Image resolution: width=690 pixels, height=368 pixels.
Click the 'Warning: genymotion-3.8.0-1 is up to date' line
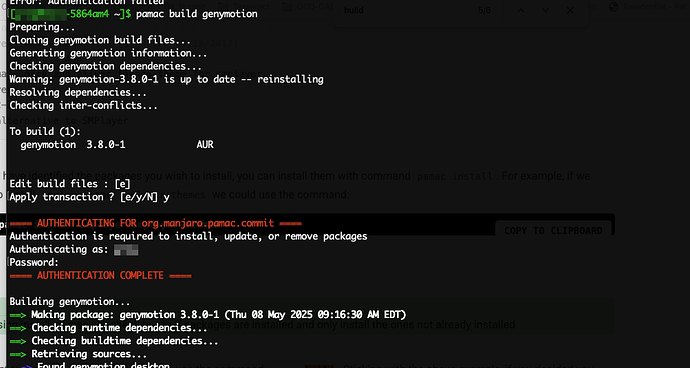pyautogui.click(x=166, y=79)
